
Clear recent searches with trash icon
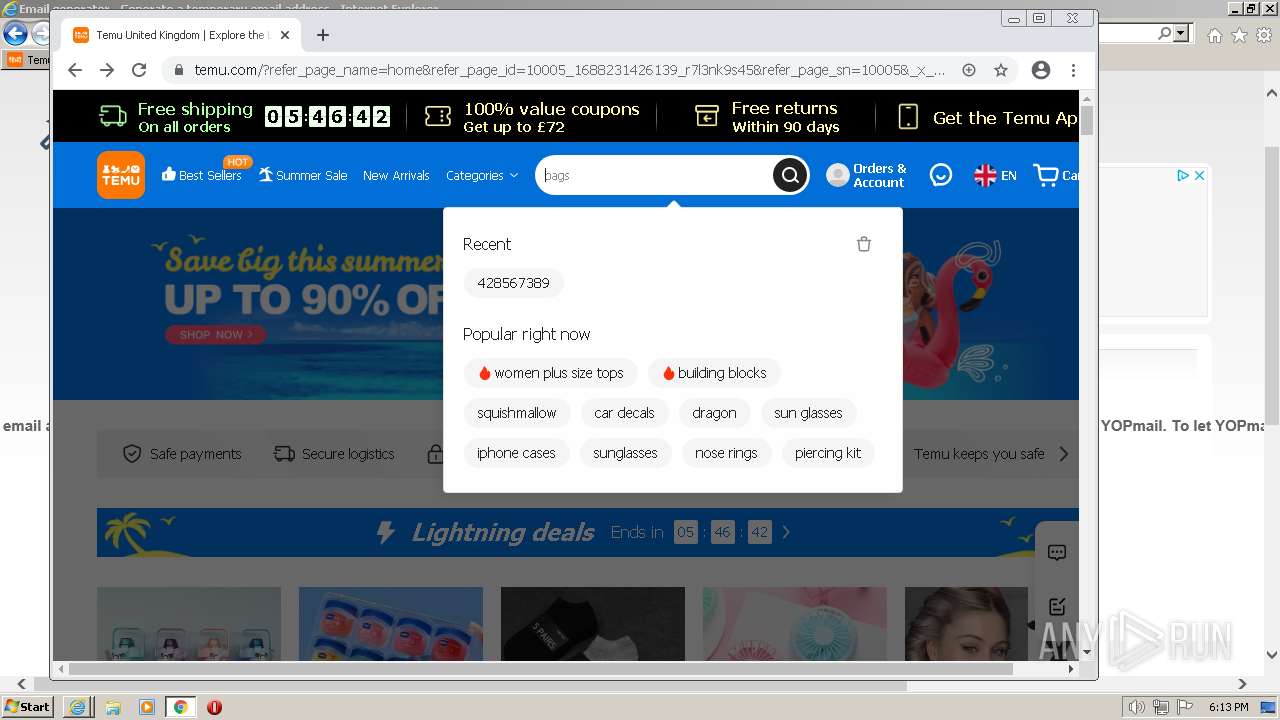pos(864,244)
